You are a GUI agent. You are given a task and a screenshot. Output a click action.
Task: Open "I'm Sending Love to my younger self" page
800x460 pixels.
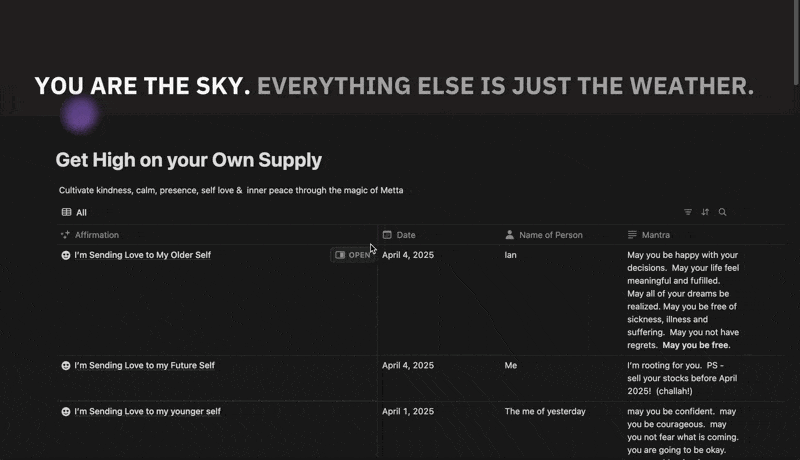(x=147, y=411)
